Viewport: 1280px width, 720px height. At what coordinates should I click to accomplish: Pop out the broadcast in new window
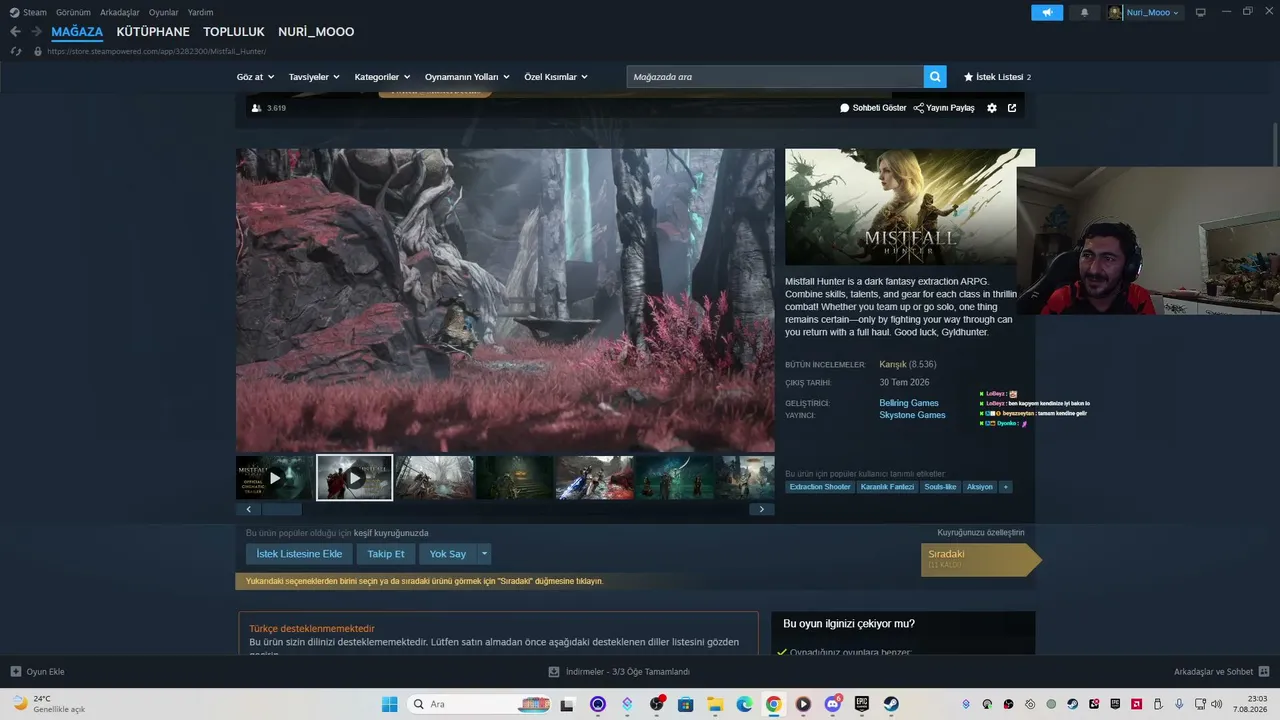(x=1012, y=108)
